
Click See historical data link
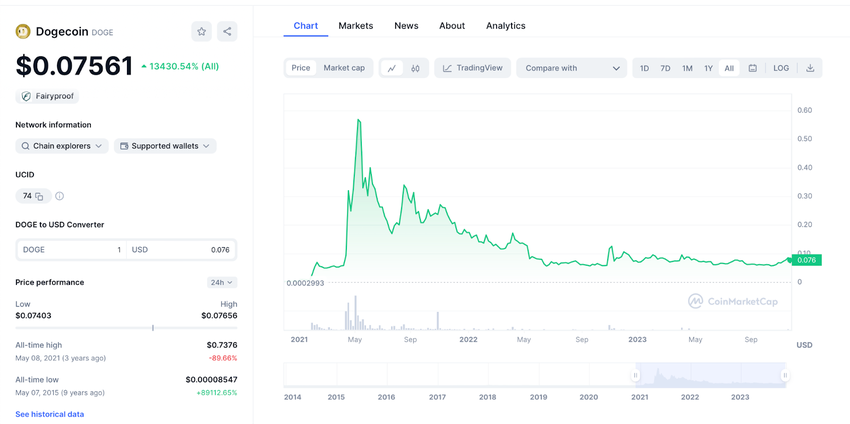[49, 414]
